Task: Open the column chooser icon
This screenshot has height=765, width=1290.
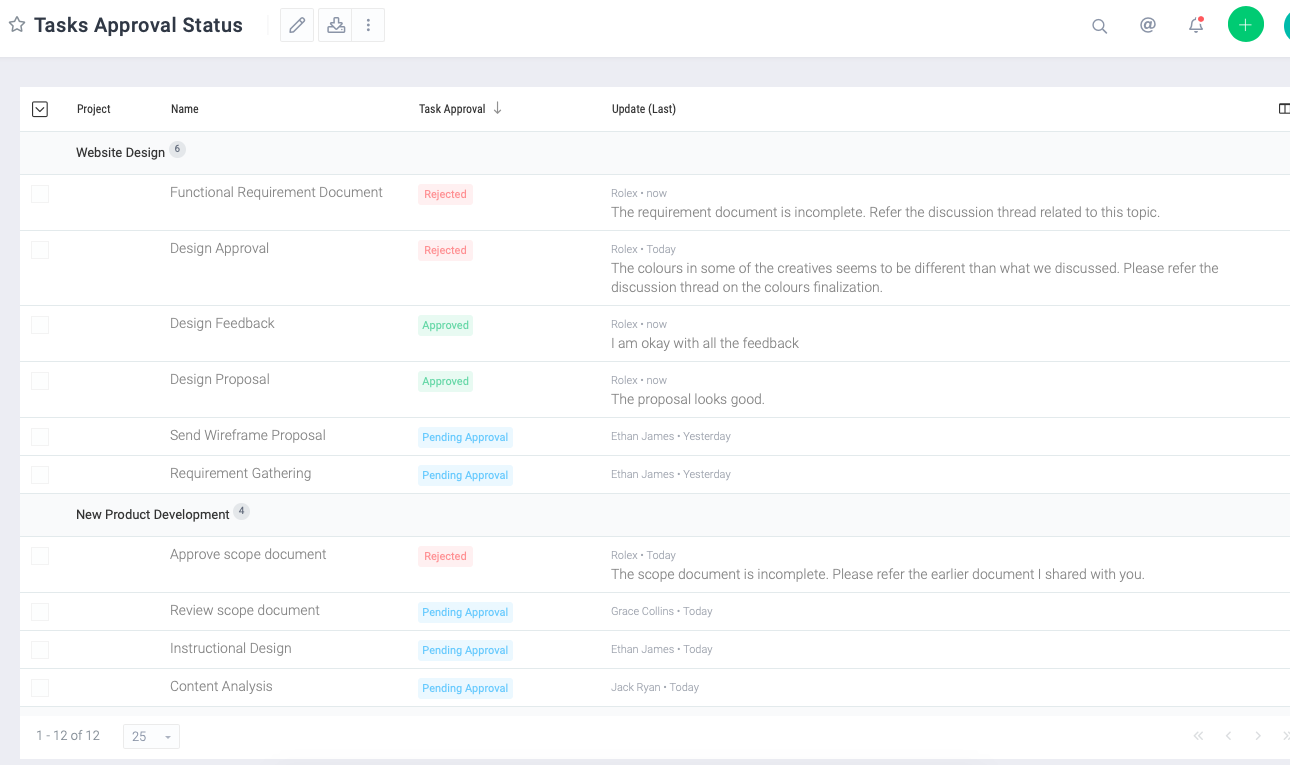Action: tap(1284, 109)
